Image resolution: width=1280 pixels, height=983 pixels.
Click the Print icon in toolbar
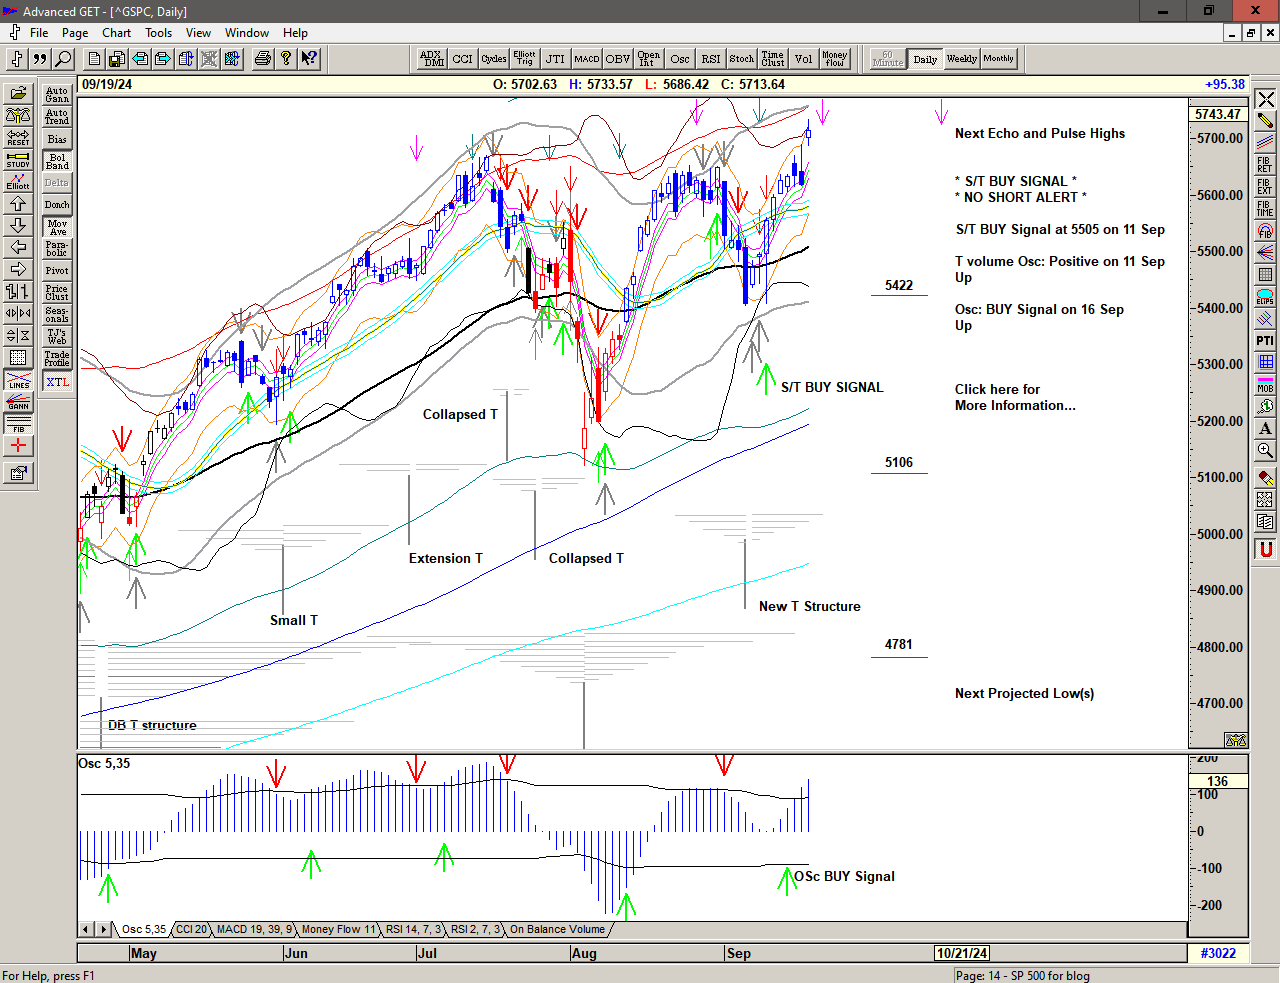pyautogui.click(x=262, y=59)
